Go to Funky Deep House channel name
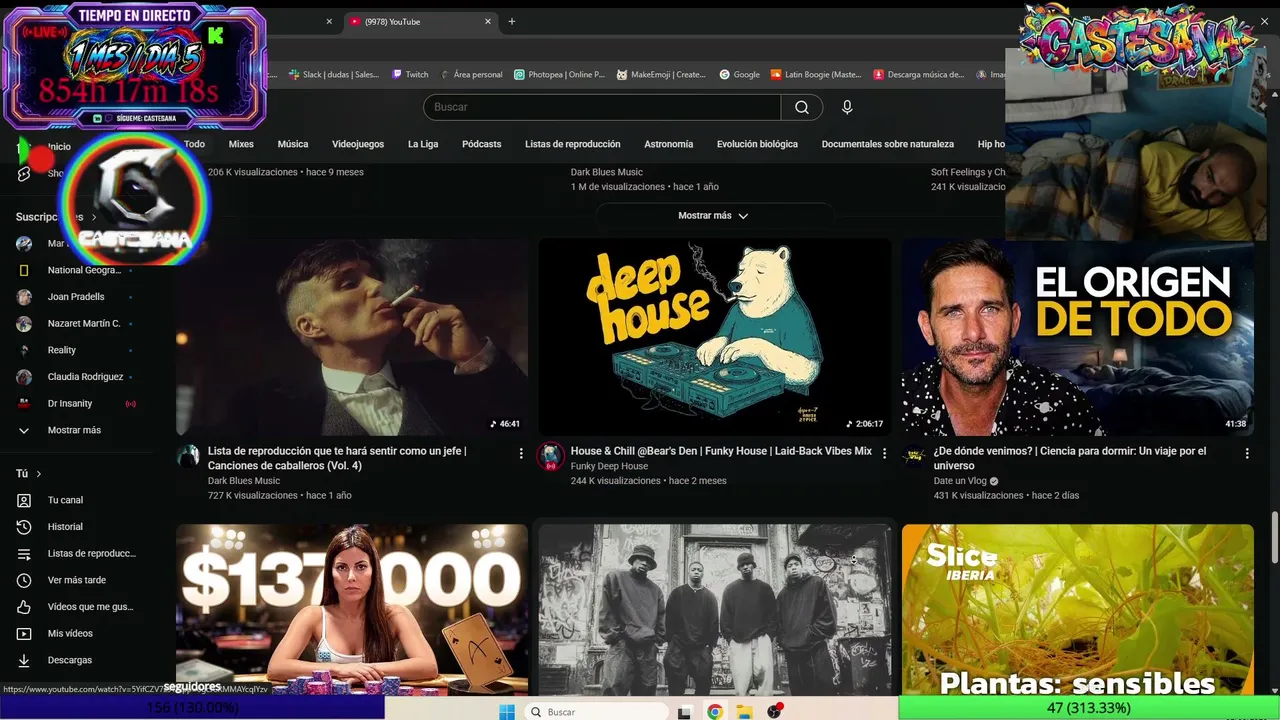Image resolution: width=1280 pixels, height=720 pixels. 609,466
